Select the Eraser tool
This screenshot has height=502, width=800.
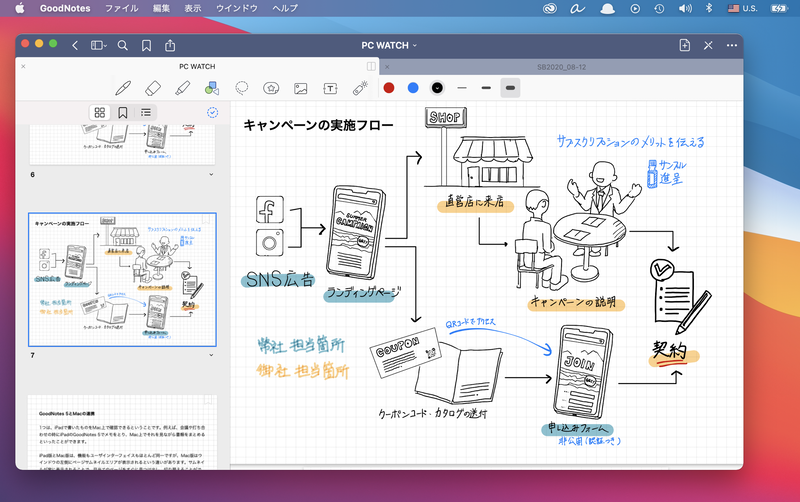coord(153,88)
